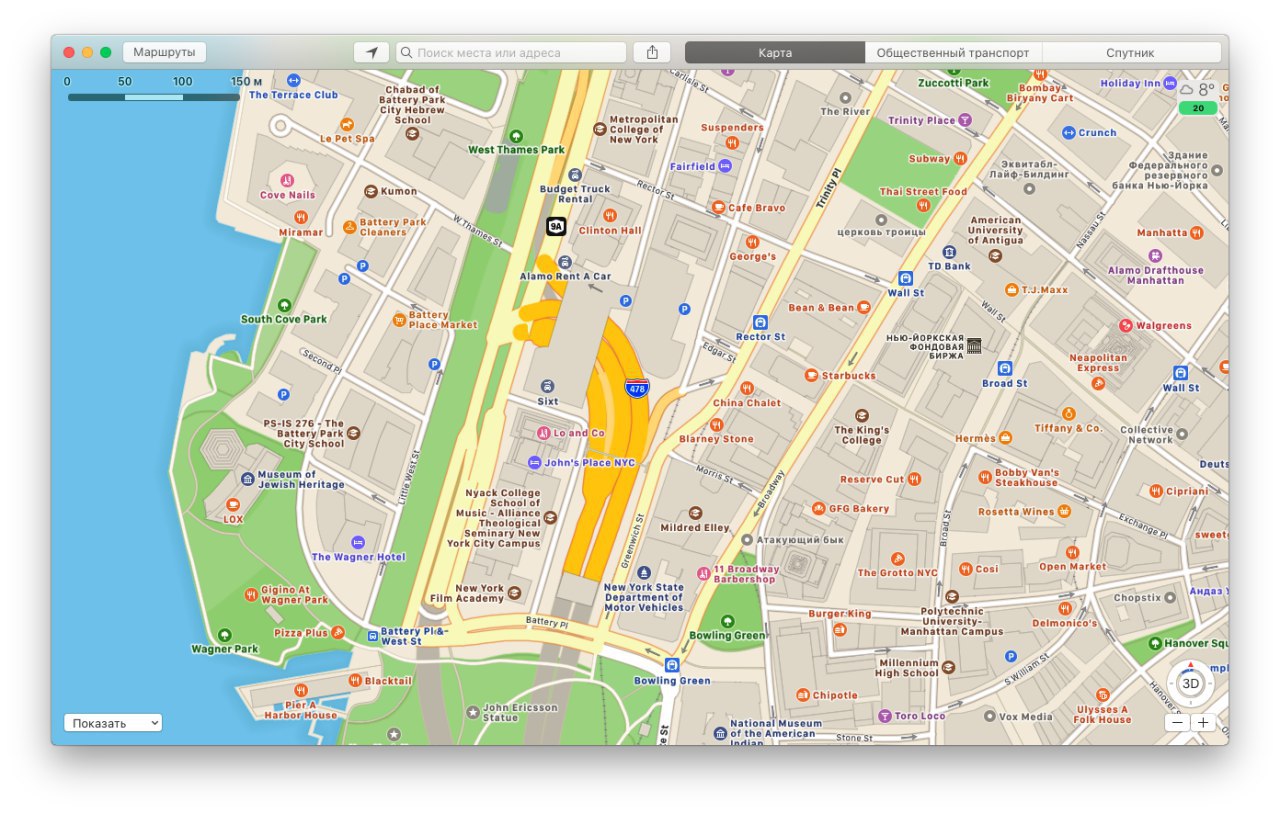Toggle the 3D view button
This screenshot has width=1280, height=813.
1190,684
